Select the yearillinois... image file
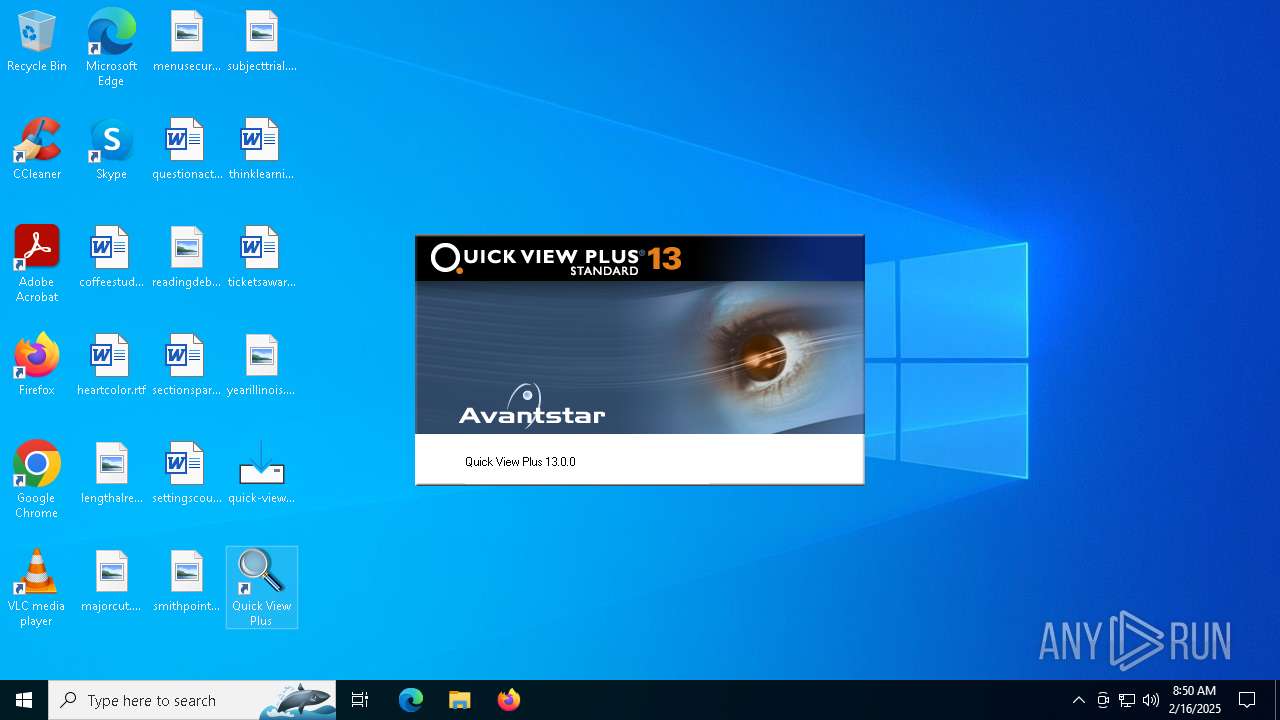This screenshot has height=720, width=1280. 261,366
